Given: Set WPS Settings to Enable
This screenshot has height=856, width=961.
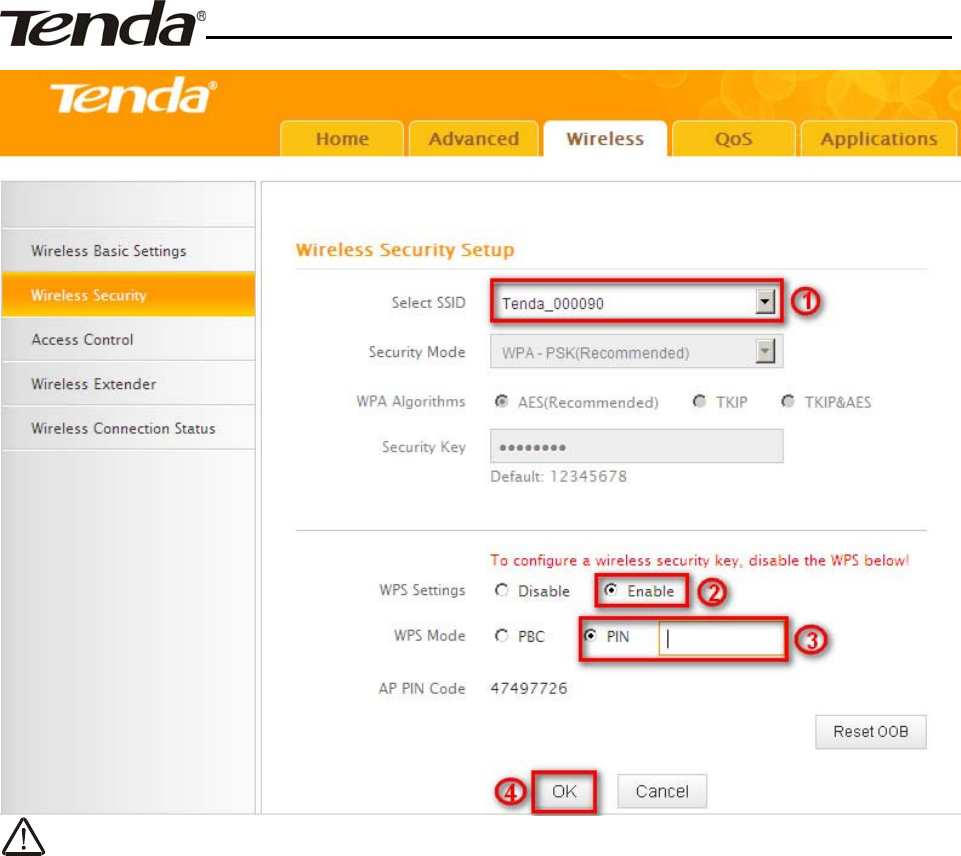Looking at the screenshot, I should (x=610, y=589).
